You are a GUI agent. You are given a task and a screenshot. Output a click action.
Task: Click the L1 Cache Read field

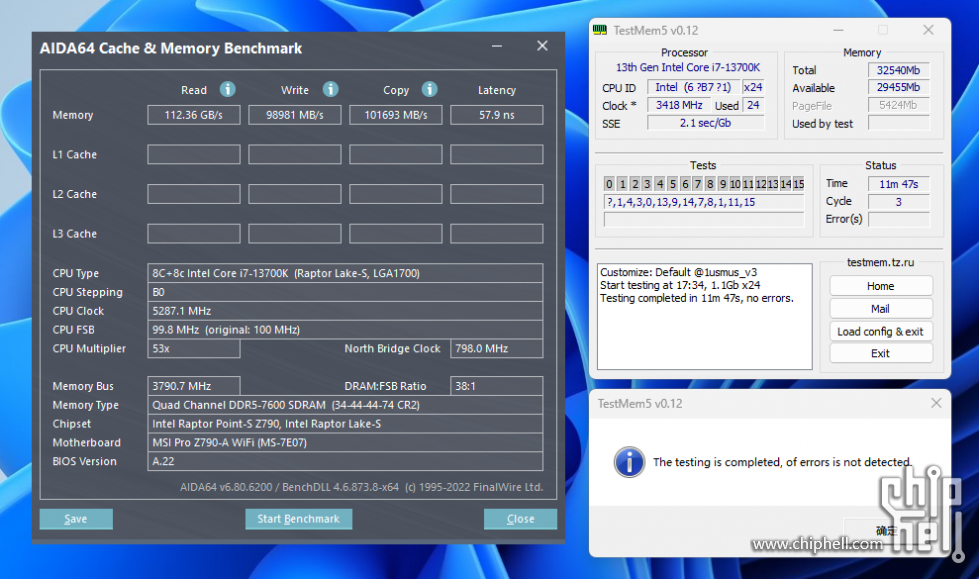[x=194, y=154]
